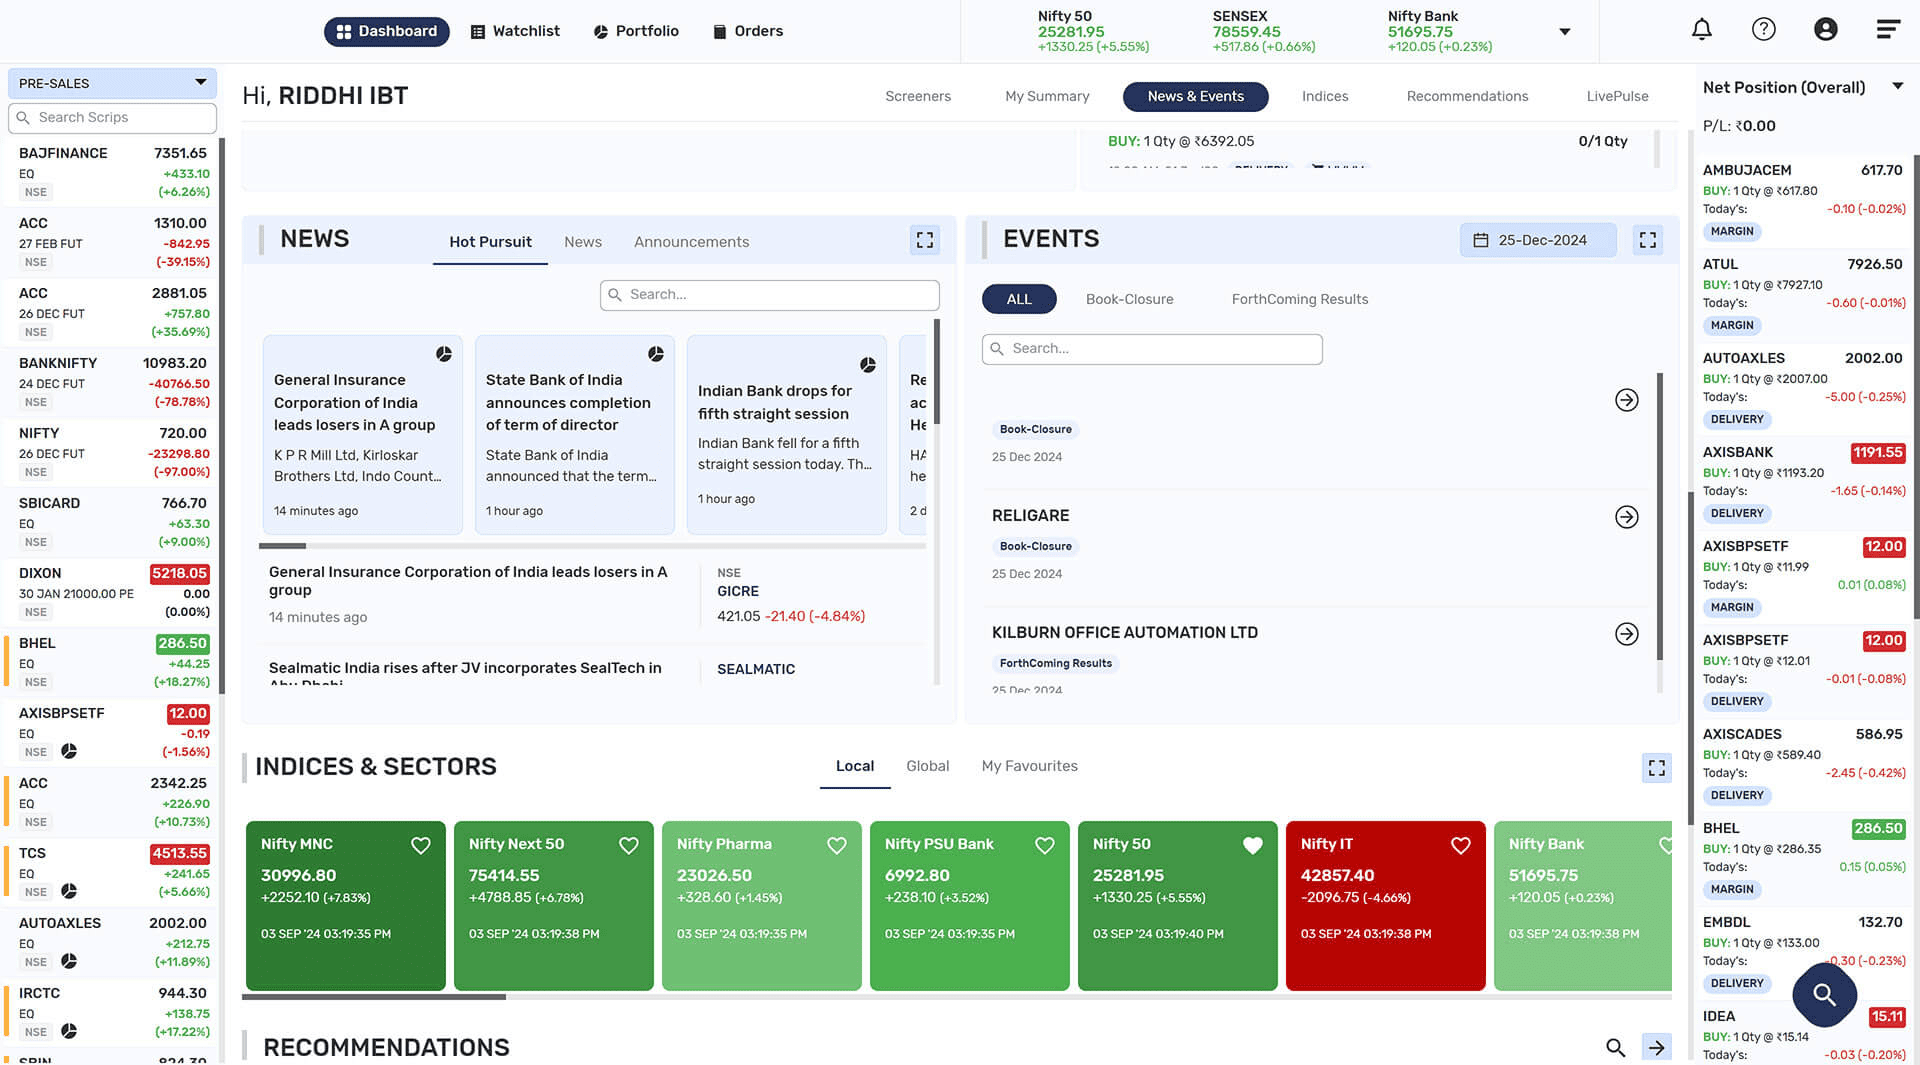Open the help question mark icon
This screenshot has height=1065, width=1920.
(x=1763, y=30)
